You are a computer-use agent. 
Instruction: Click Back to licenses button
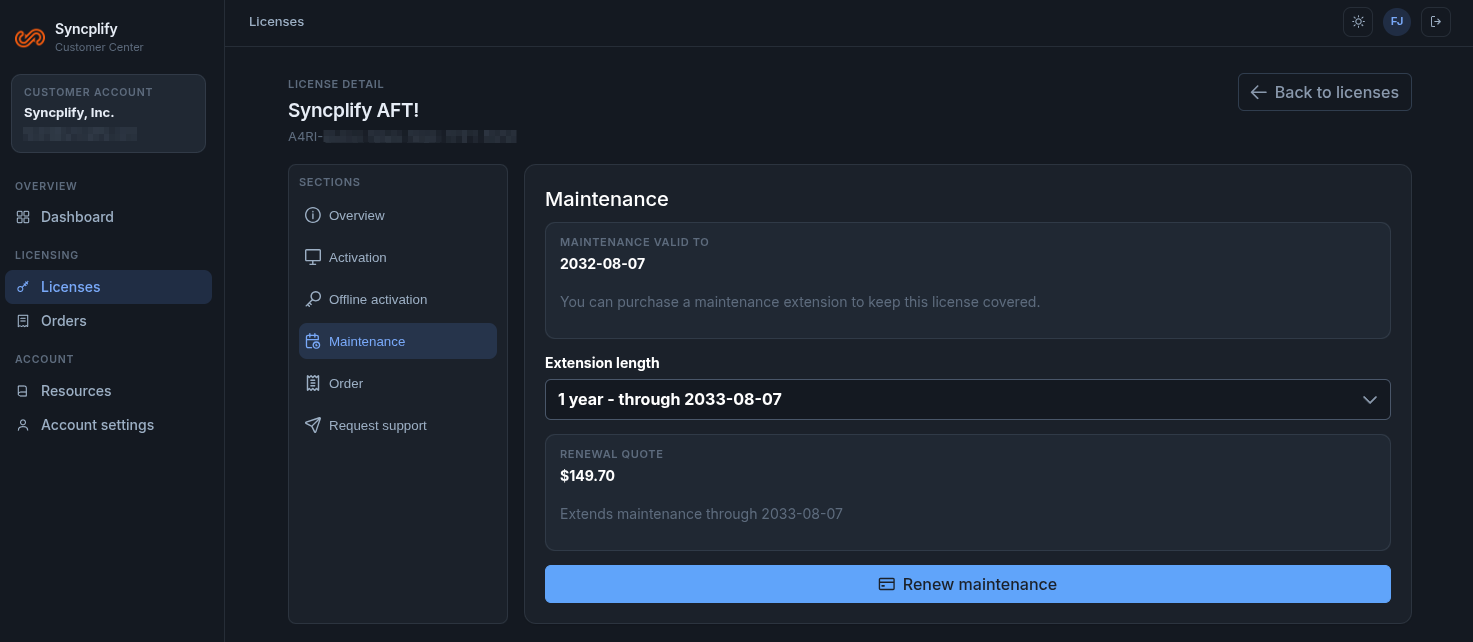(1324, 92)
